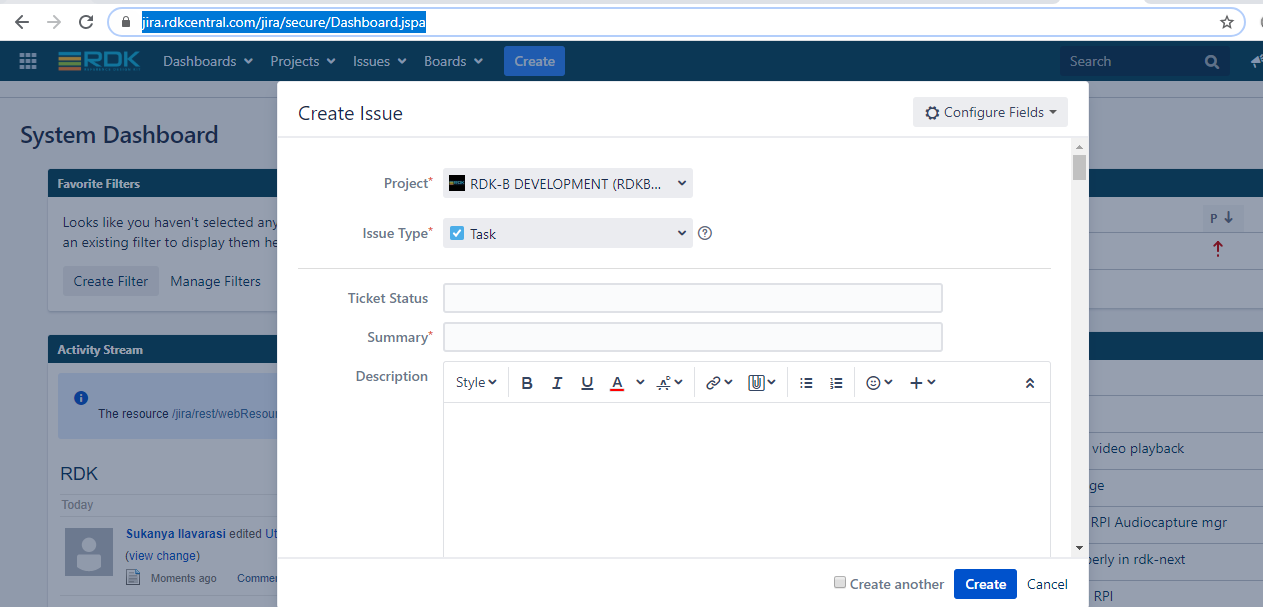The image size is (1263, 607).
Task: Open Configure Fields menu
Action: pos(990,112)
